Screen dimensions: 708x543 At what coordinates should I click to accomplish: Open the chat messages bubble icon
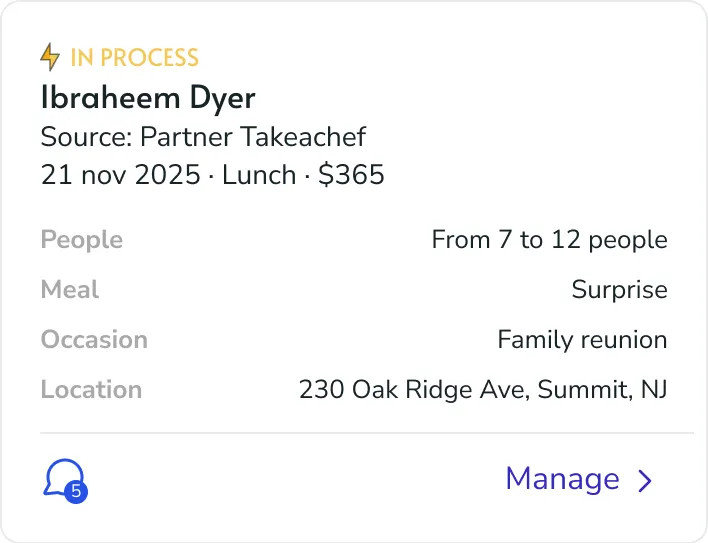[x=64, y=479]
